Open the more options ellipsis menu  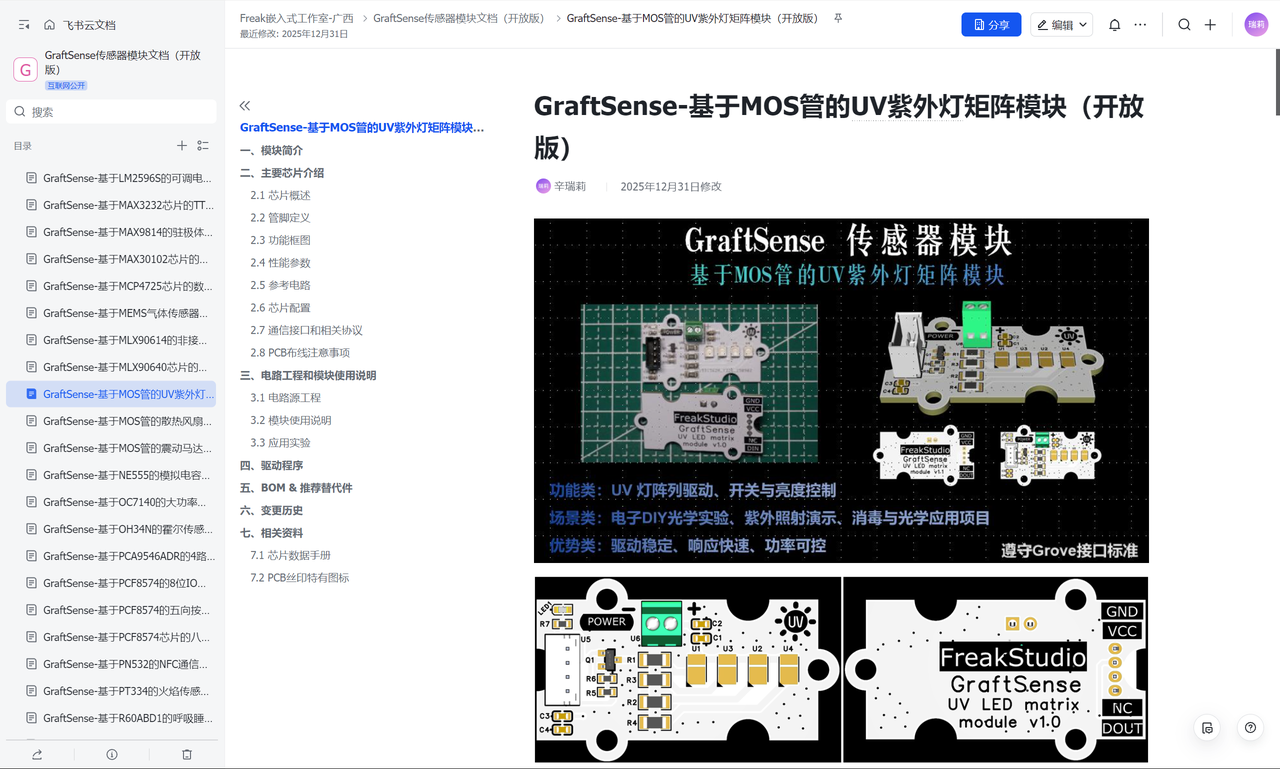point(1140,25)
